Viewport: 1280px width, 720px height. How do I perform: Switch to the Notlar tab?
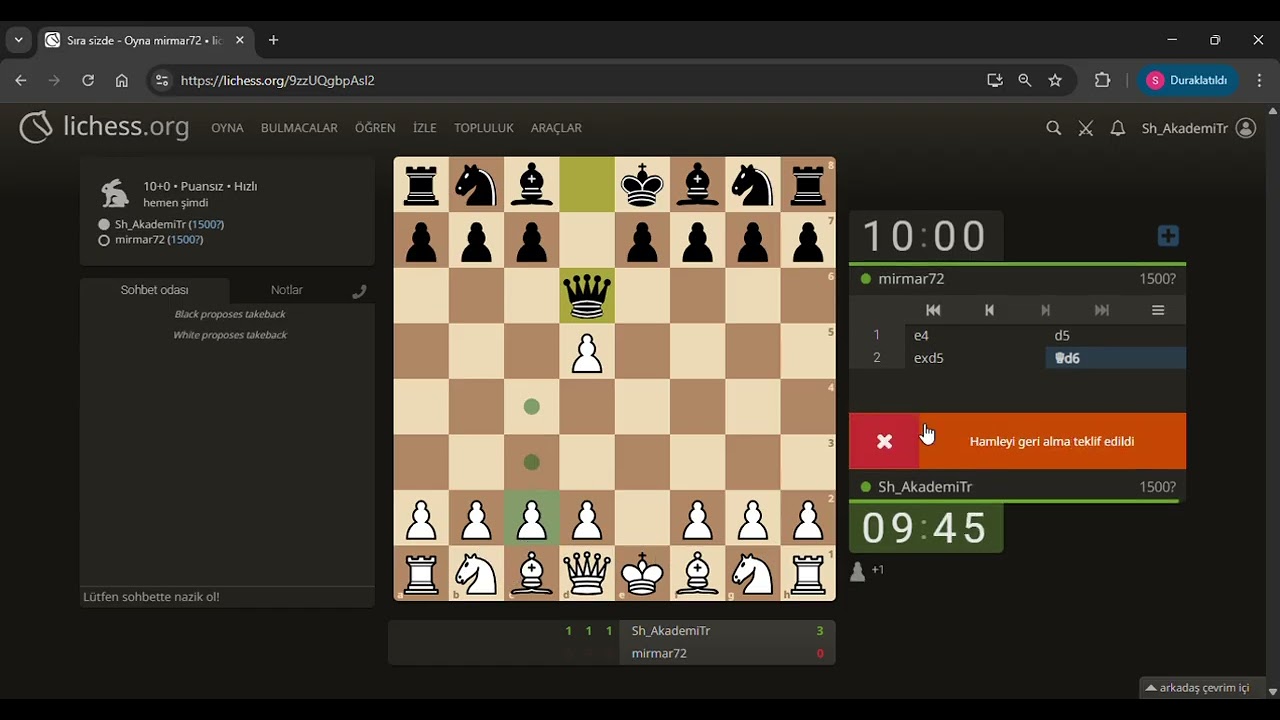(286, 290)
